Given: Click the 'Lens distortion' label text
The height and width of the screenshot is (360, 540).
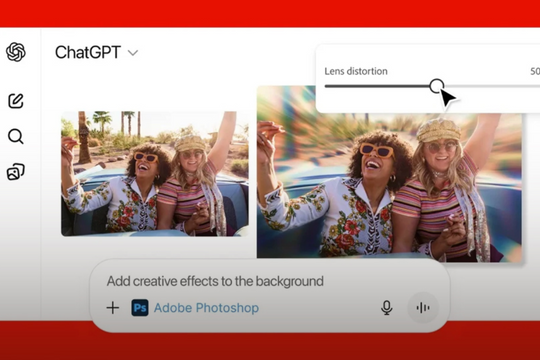Looking at the screenshot, I should coord(356,71).
